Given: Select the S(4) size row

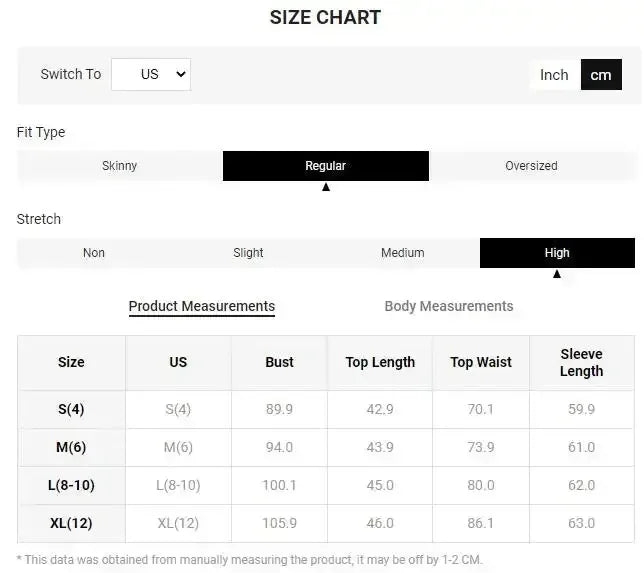Looking at the screenshot, I should click(71, 409).
